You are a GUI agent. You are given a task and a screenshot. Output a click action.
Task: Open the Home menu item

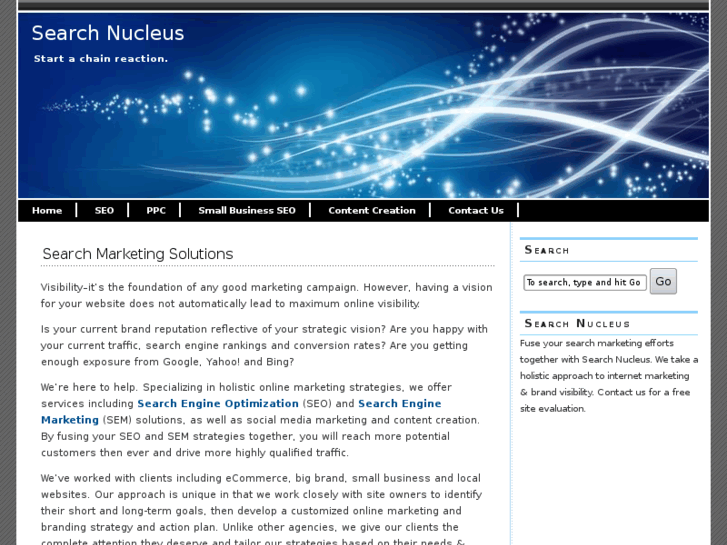tap(47, 210)
